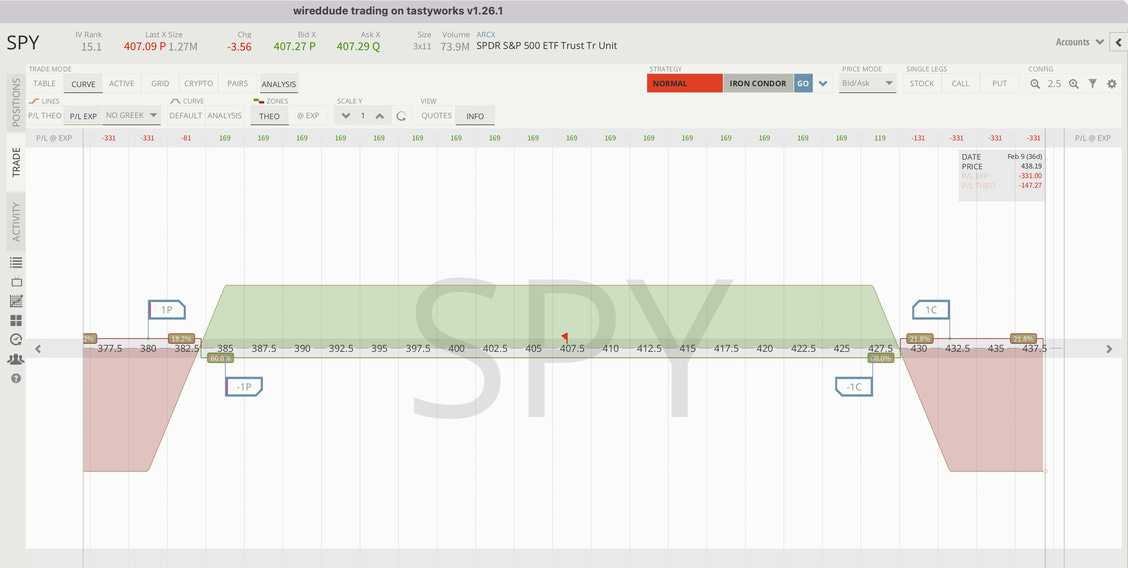Add a single CALL leg
Viewport: 1128px width, 568px height.
[x=960, y=83]
